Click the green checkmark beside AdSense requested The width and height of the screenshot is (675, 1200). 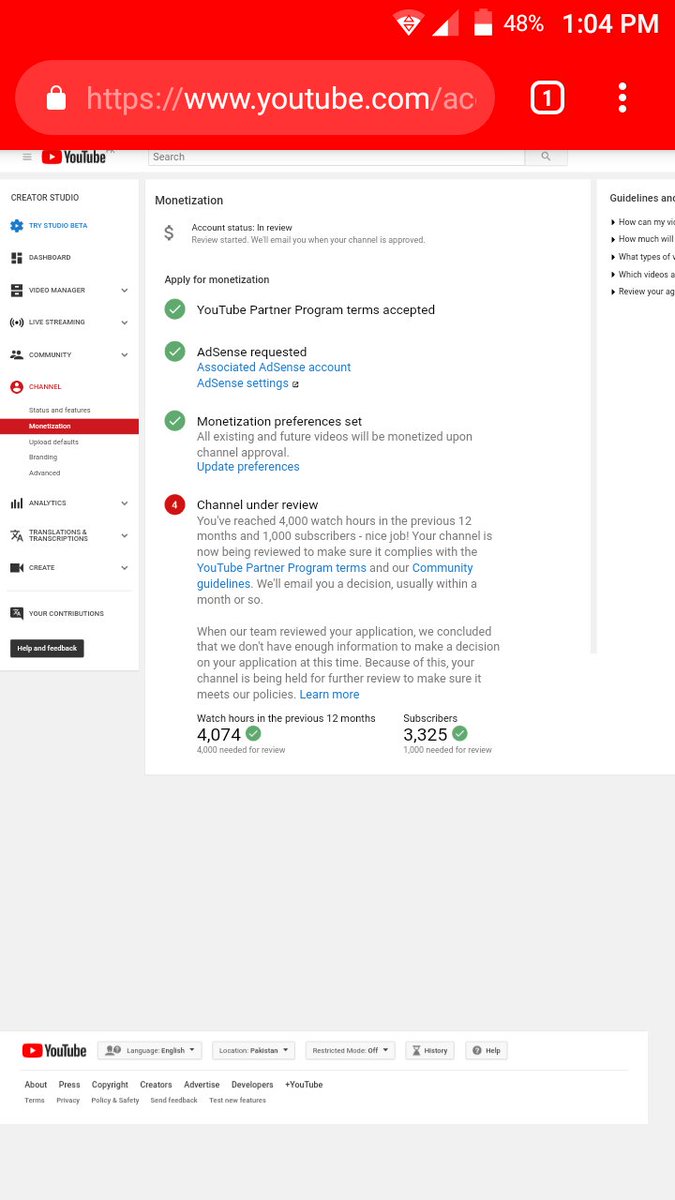coord(175,352)
